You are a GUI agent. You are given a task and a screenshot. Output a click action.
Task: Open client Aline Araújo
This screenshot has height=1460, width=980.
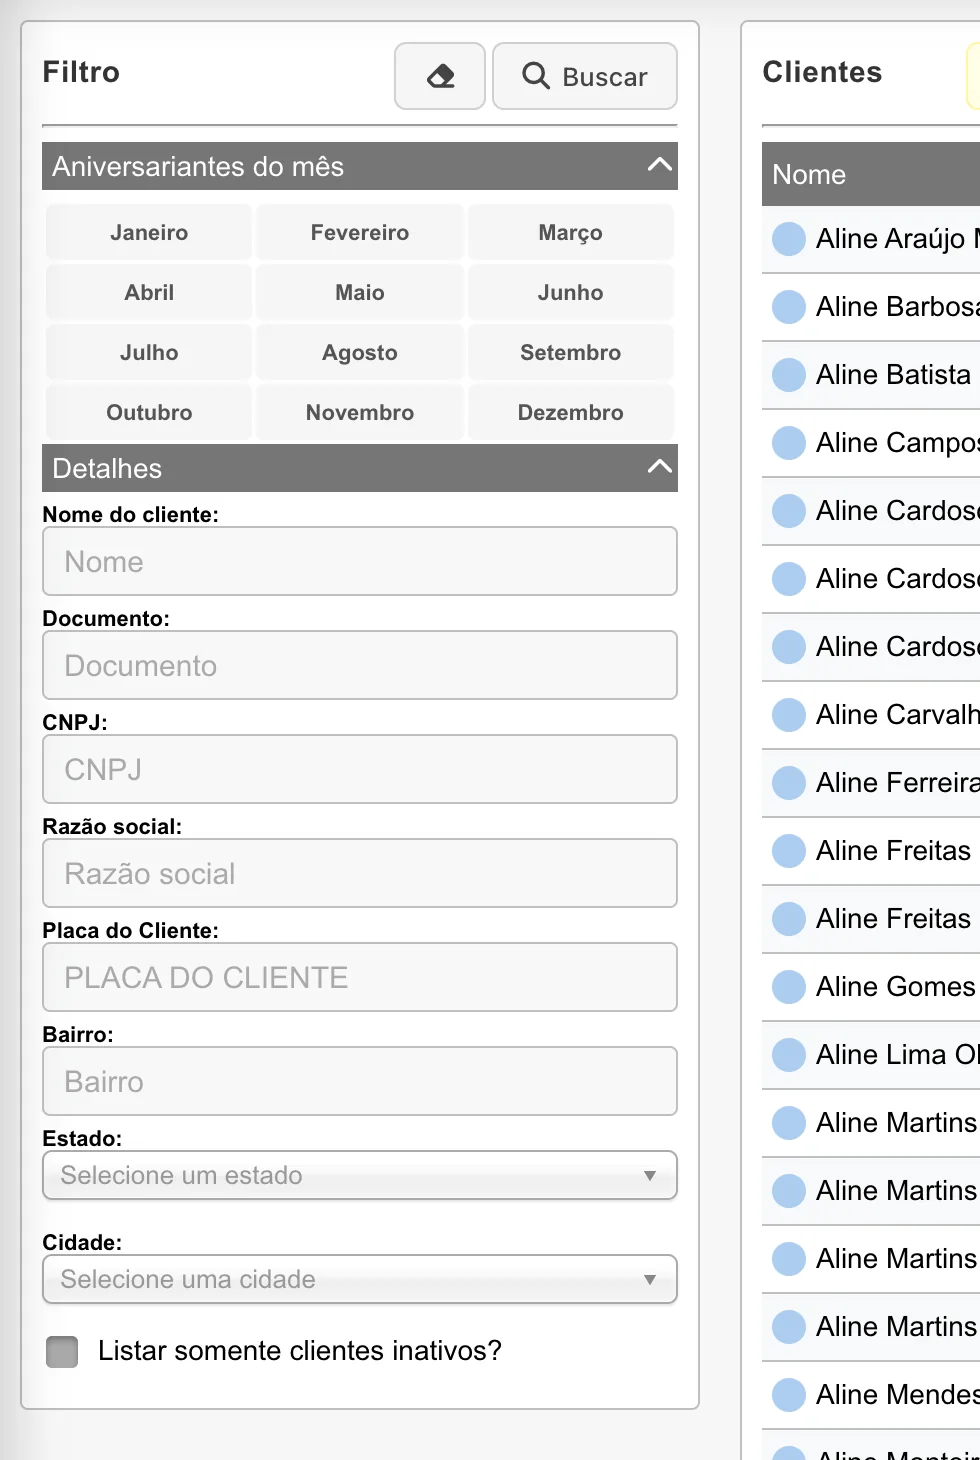897,239
